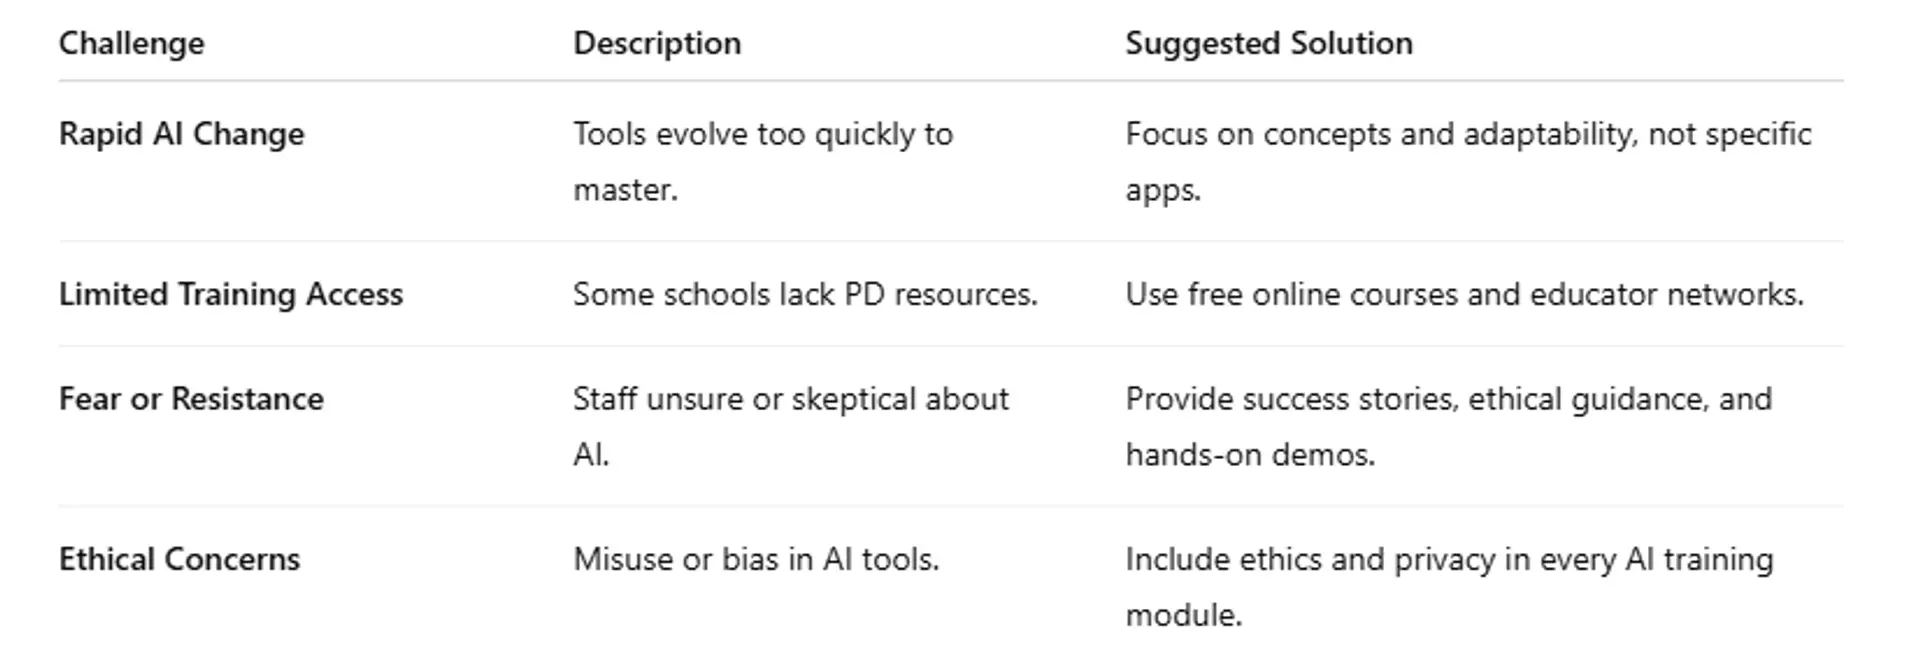Click the Challenge column header
Viewport: 1920px width, 665px height.
click(131, 43)
